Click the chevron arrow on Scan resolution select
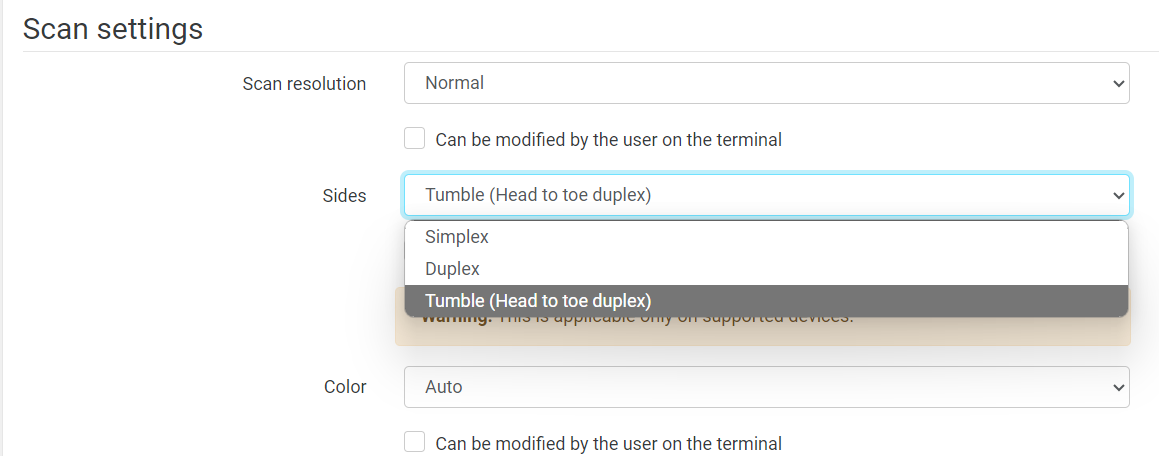1159x456 pixels. click(1118, 84)
